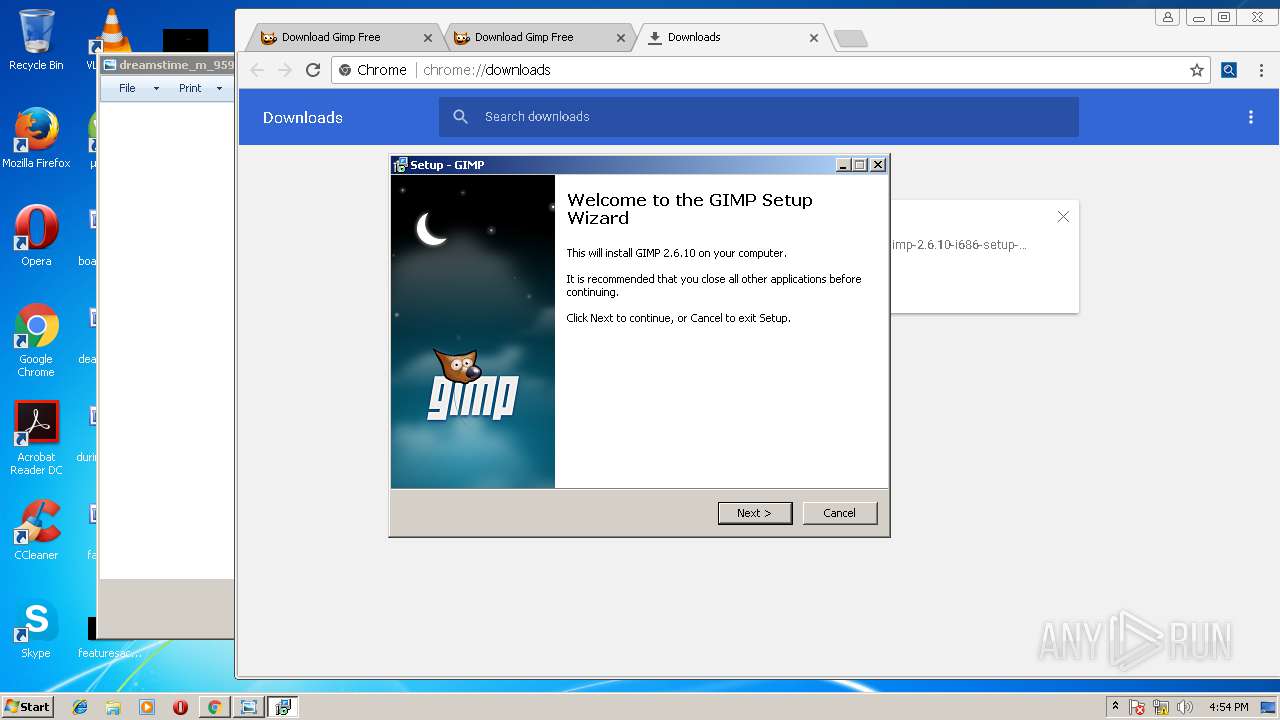The image size is (1280, 720).
Task: Open Internet Explorer from the taskbar
Action: pyautogui.click(x=80, y=707)
